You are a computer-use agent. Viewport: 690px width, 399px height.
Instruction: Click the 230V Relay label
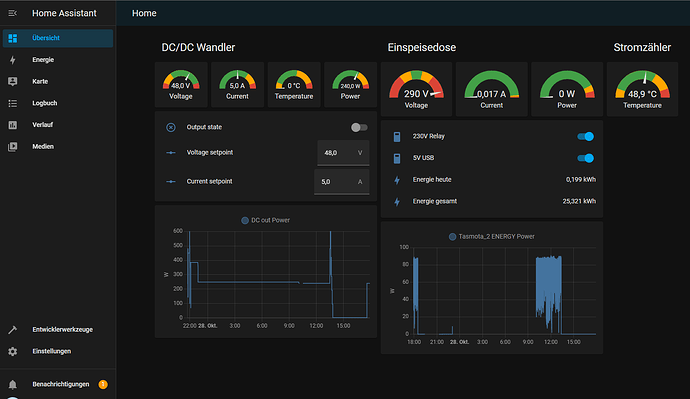pyautogui.click(x=429, y=136)
